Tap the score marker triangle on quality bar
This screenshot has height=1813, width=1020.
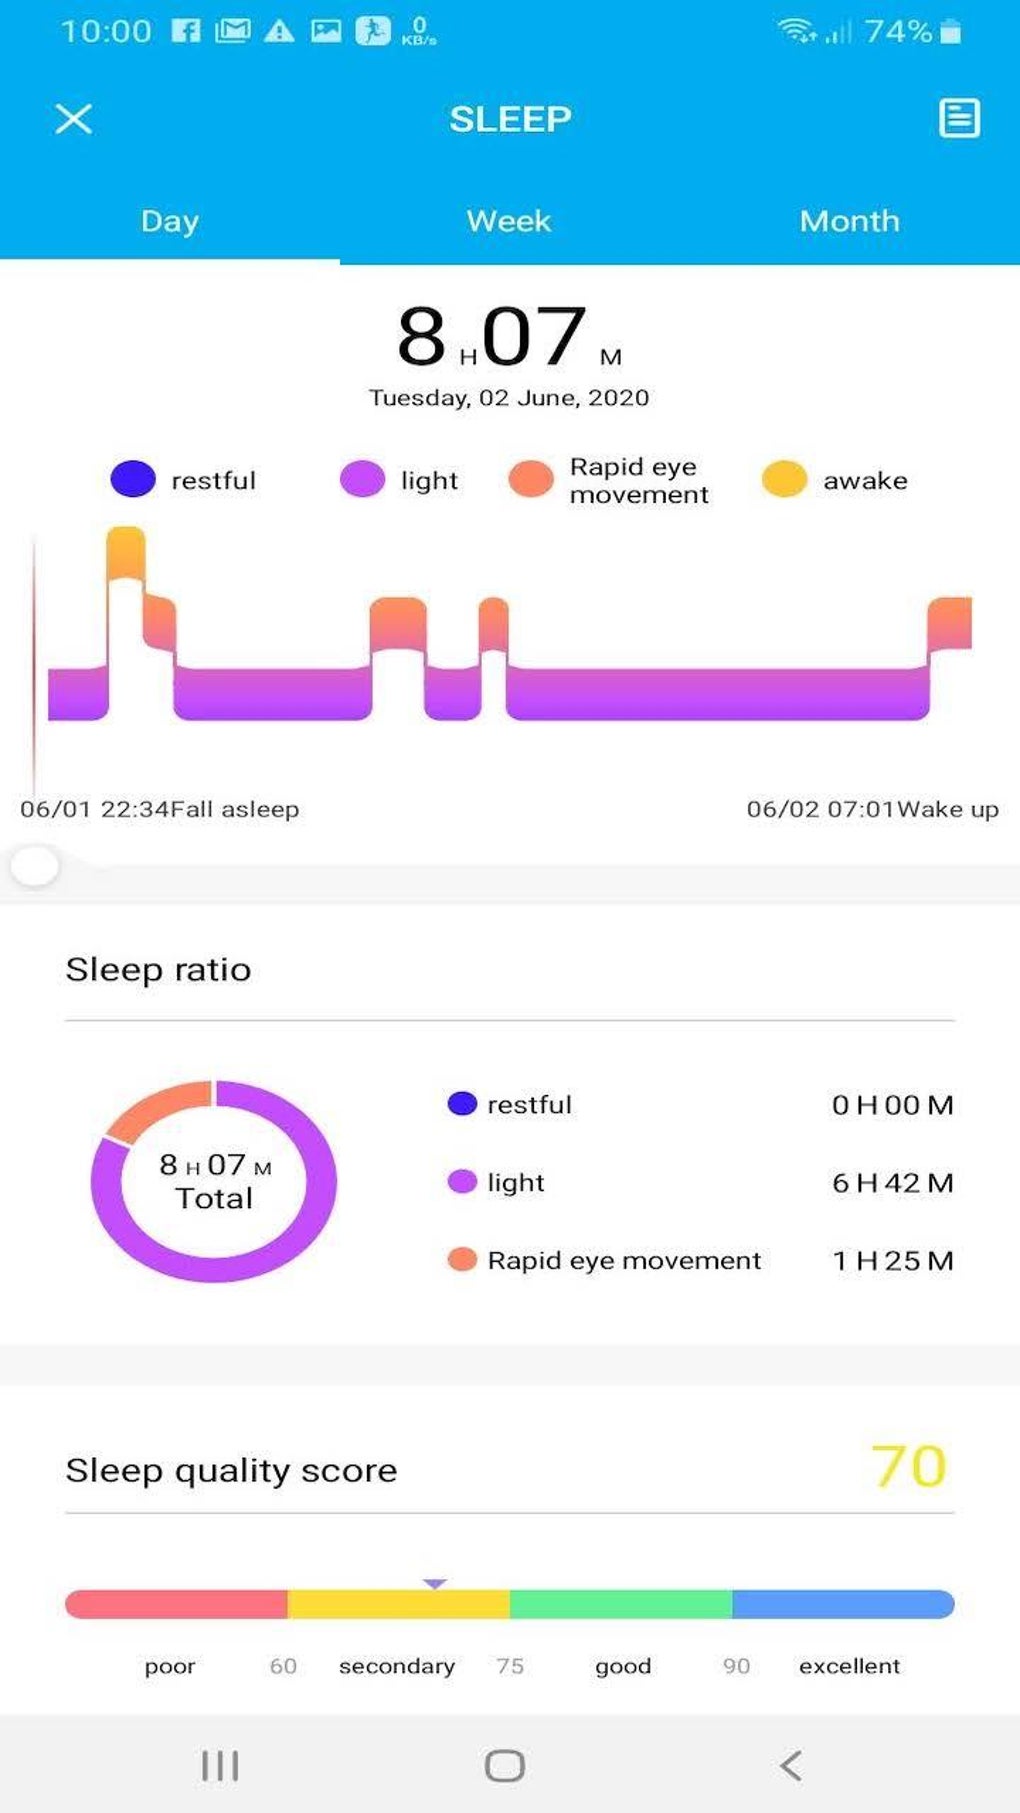click(434, 1583)
